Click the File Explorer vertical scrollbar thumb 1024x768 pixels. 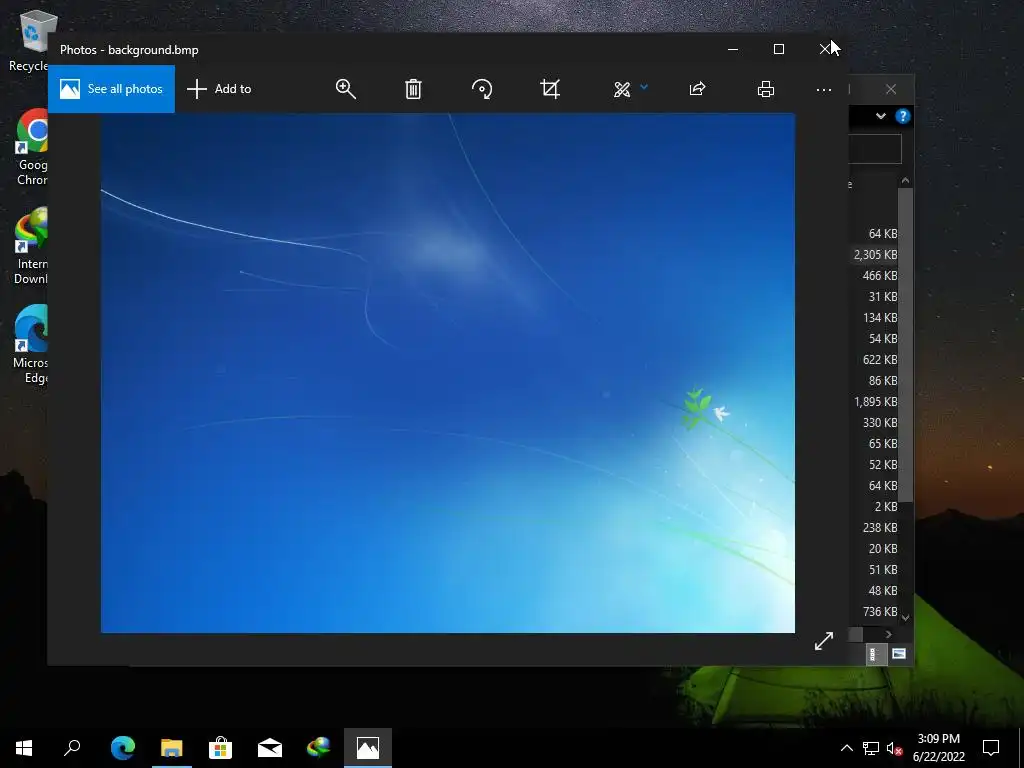pyautogui.click(x=905, y=344)
